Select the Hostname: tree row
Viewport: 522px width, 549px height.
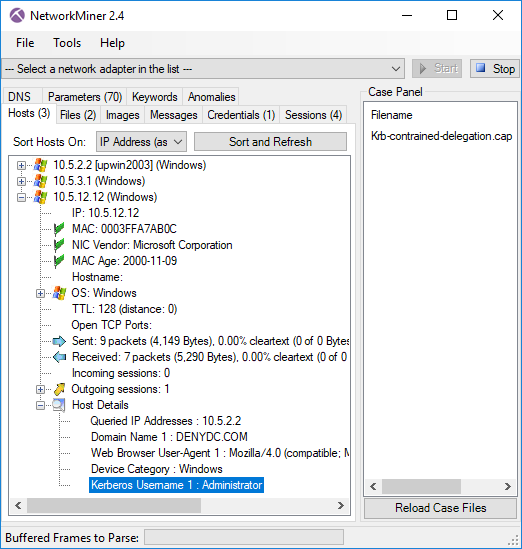97,277
